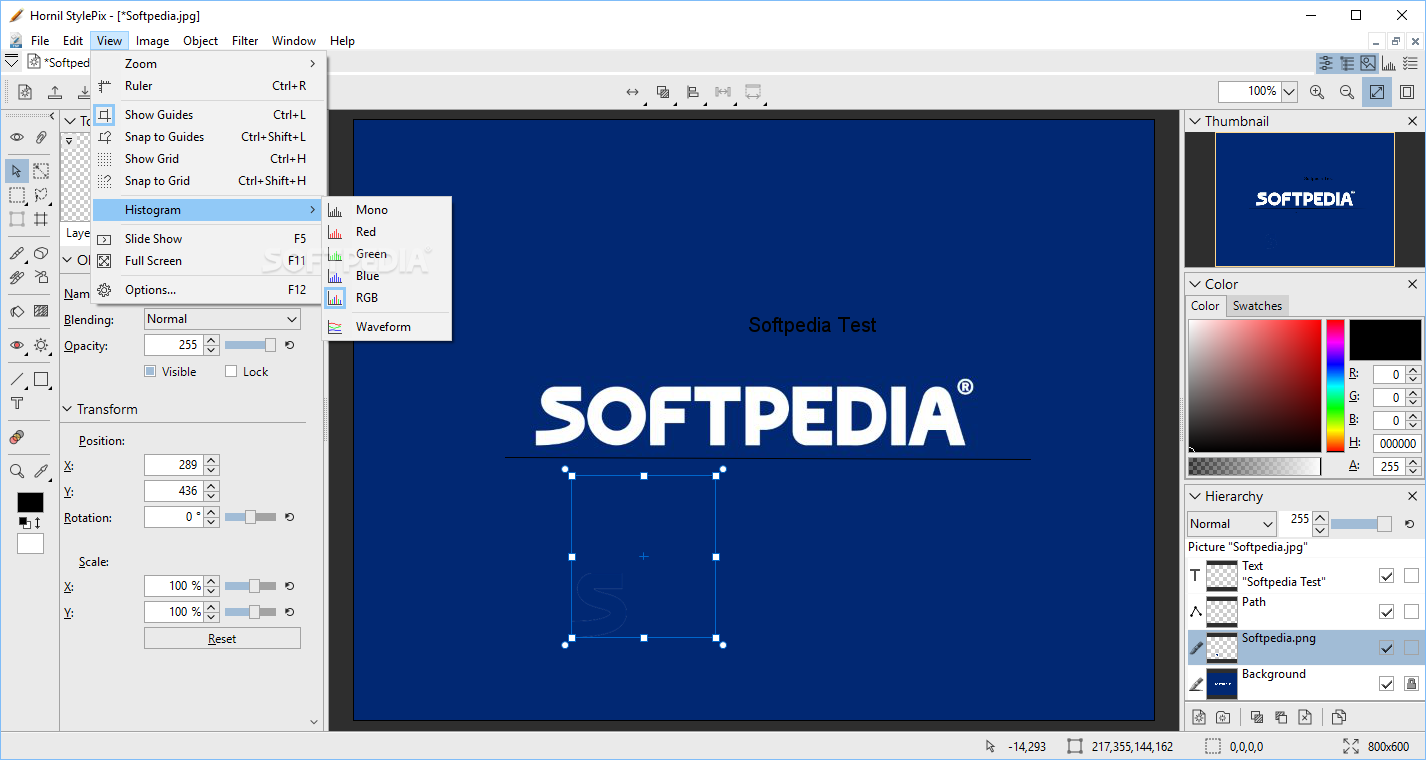Open the Hierarchy blend mode dropdown
Viewport: 1426px width, 760px height.
click(1232, 524)
